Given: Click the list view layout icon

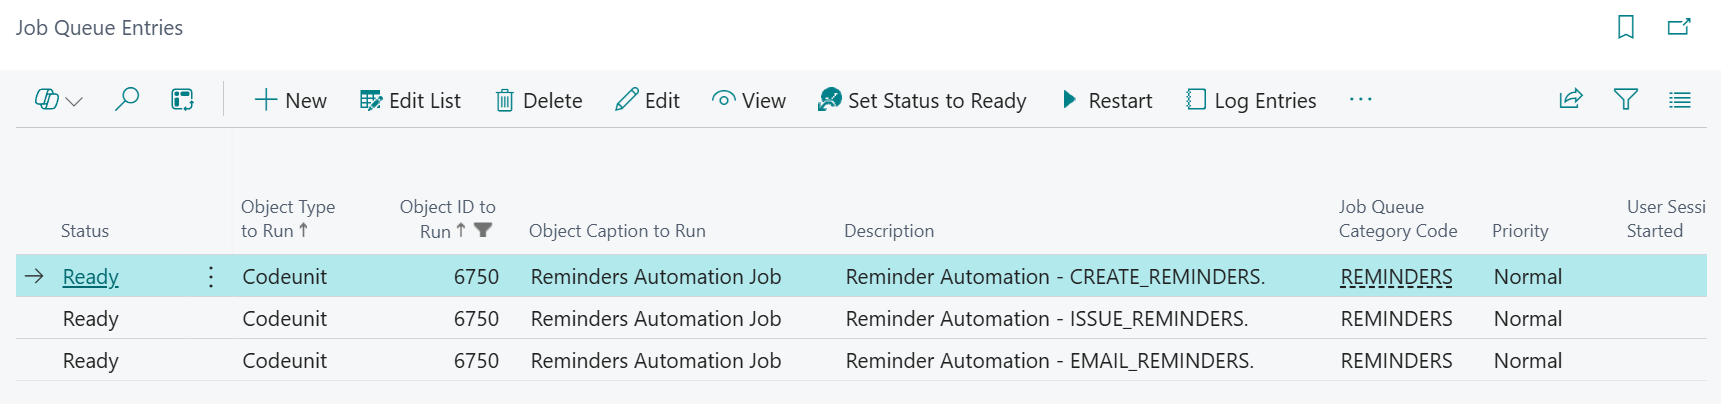Looking at the screenshot, I should click(x=1680, y=99).
